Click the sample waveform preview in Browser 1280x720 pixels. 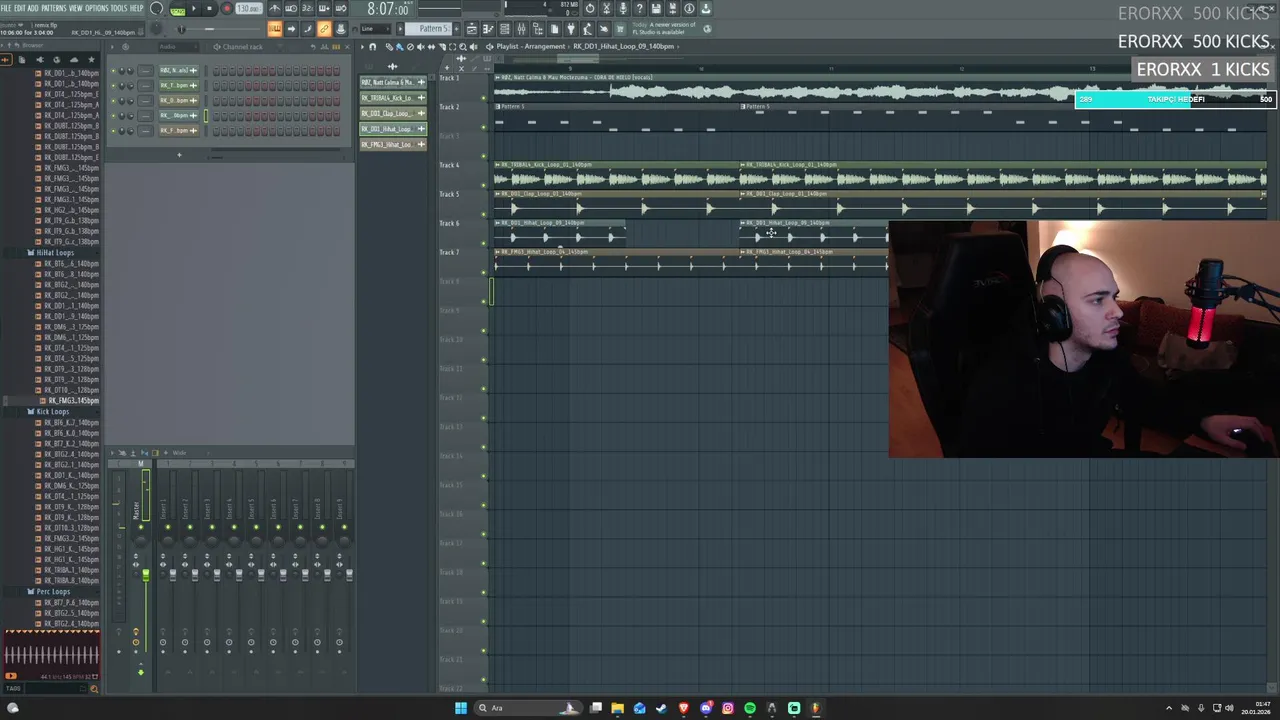click(50, 656)
